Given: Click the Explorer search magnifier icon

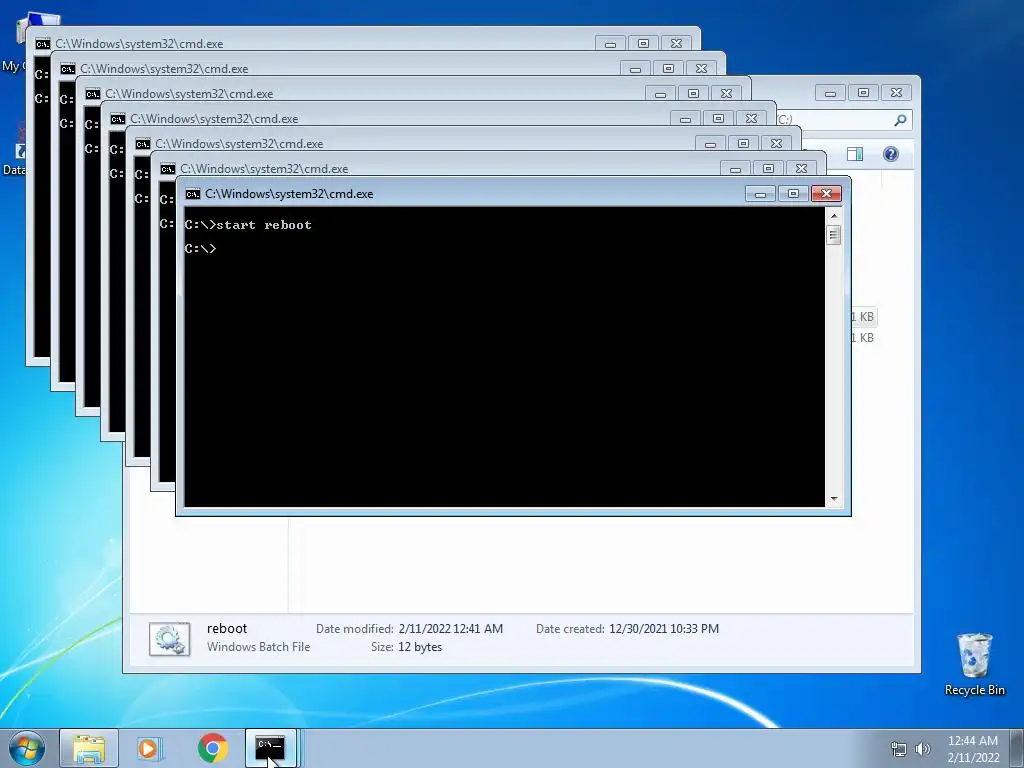Looking at the screenshot, I should point(901,120).
